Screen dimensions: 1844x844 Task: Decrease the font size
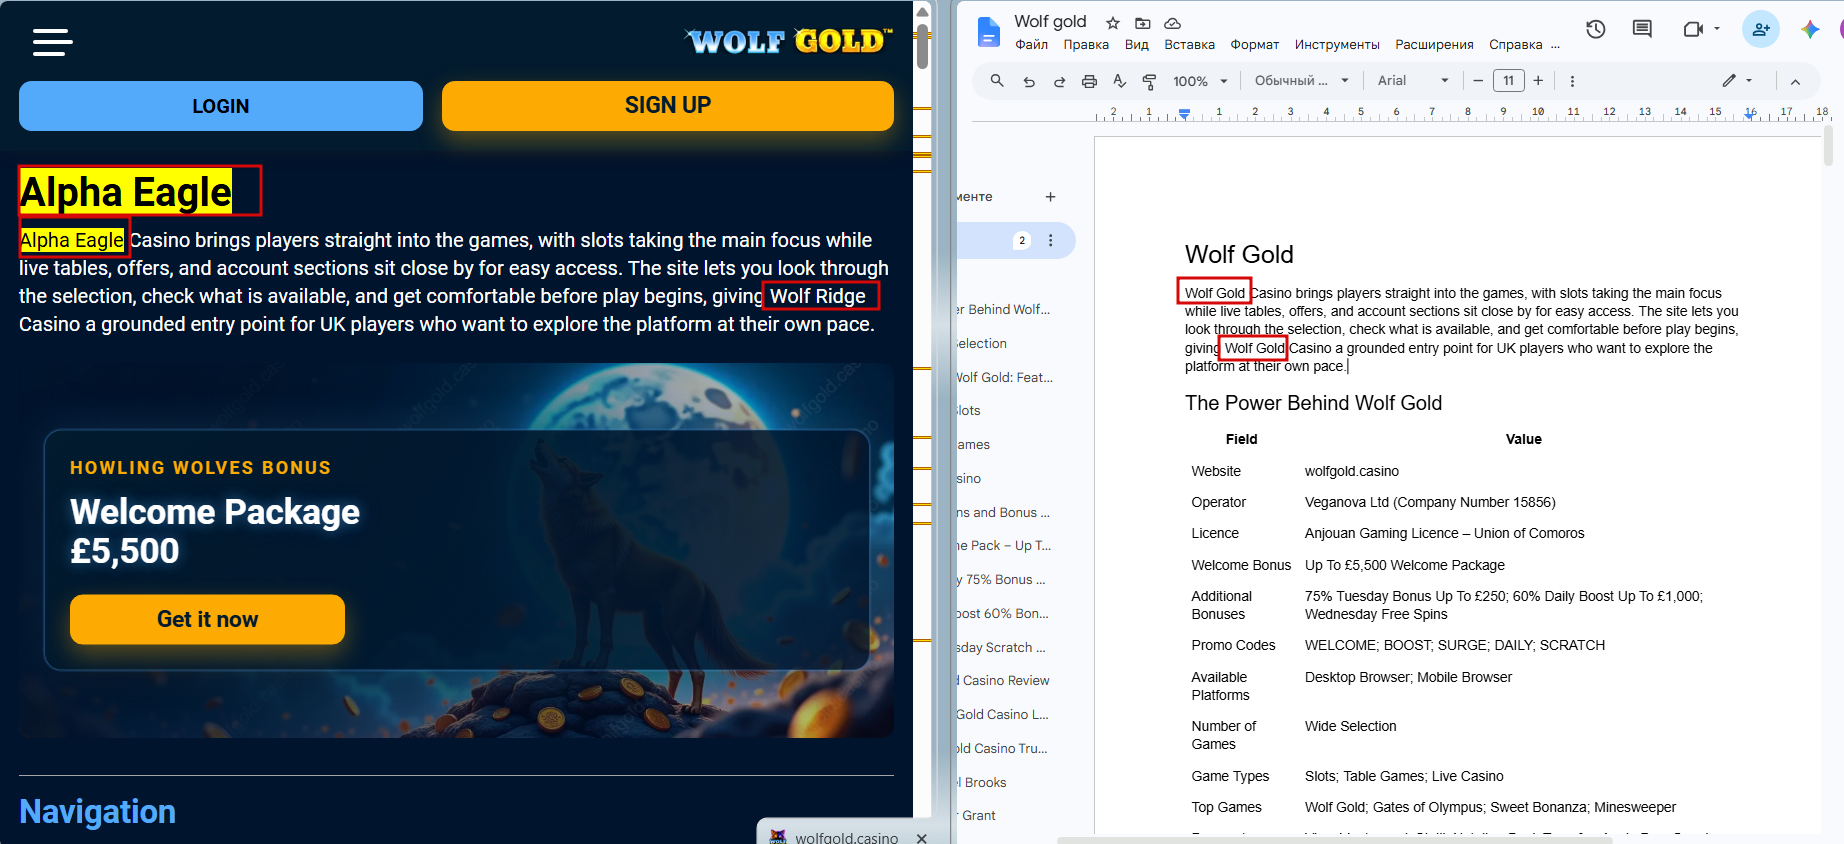(1478, 81)
